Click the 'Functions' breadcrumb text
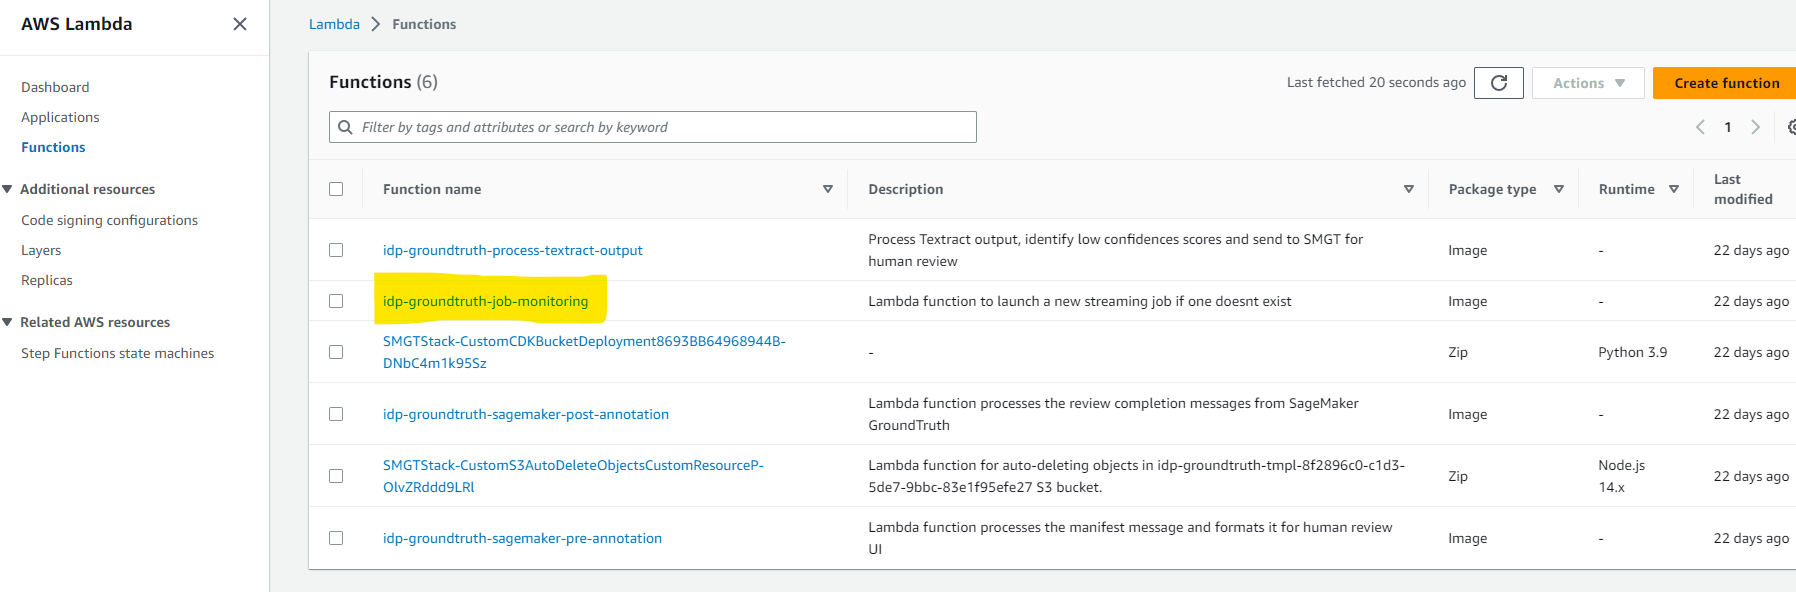The width and height of the screenshot is (1796, 592). point(424,24)
